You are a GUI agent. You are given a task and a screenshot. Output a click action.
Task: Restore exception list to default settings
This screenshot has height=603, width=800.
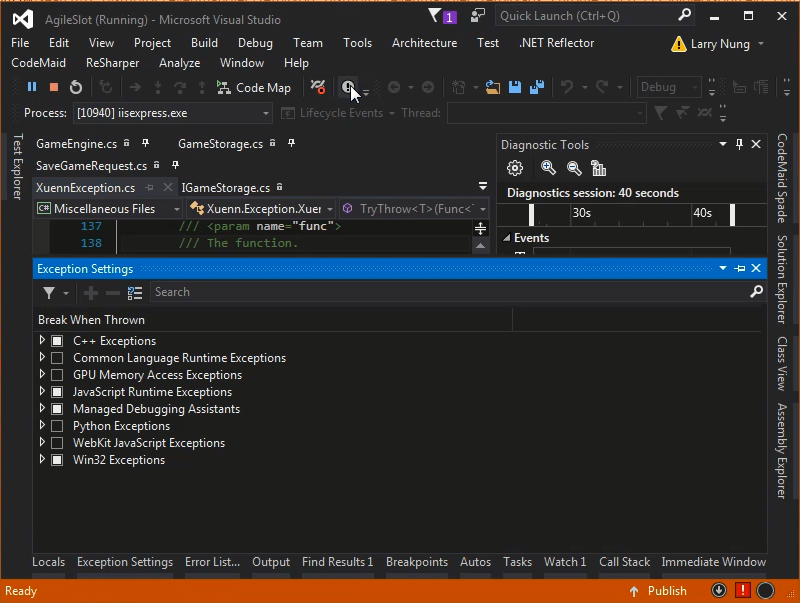point(135,293)
